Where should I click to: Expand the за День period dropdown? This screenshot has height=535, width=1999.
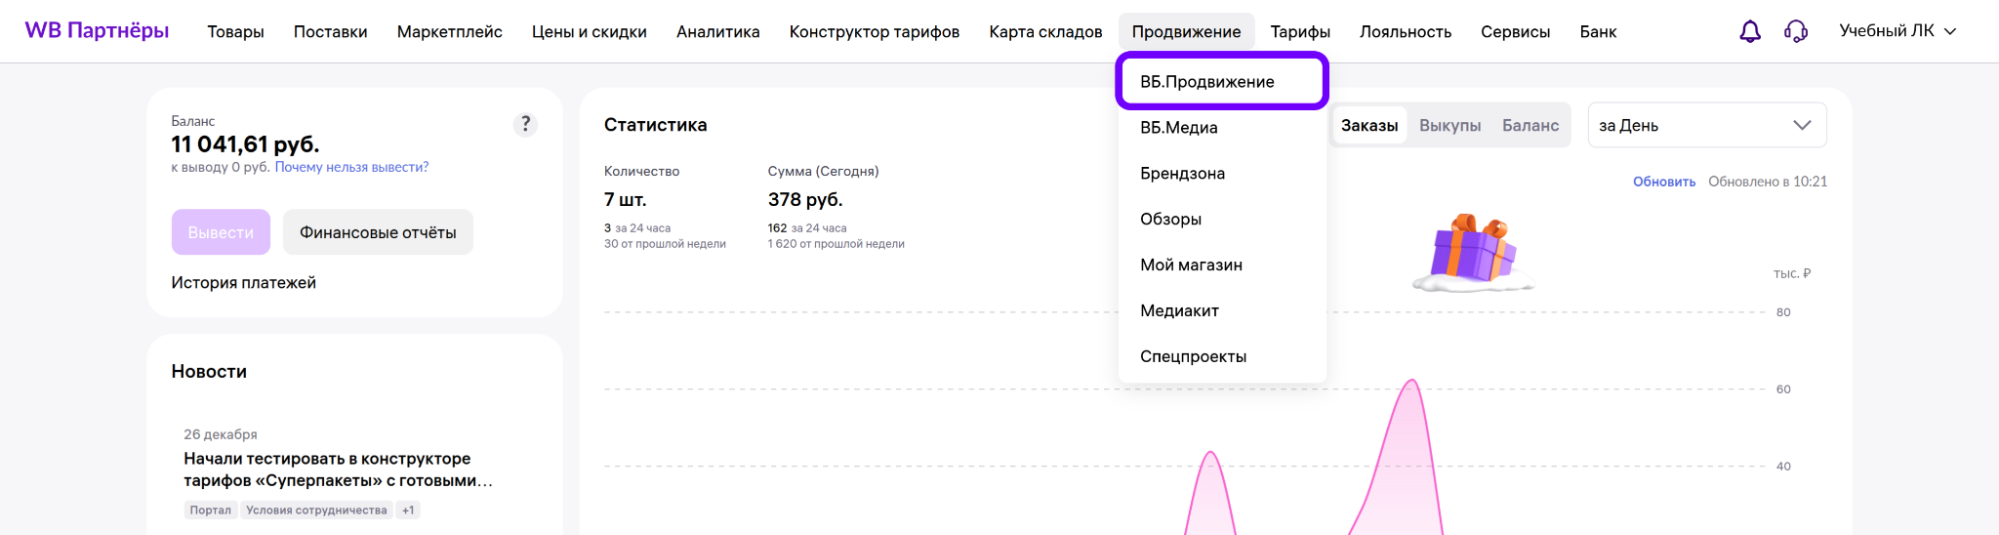1706,126
